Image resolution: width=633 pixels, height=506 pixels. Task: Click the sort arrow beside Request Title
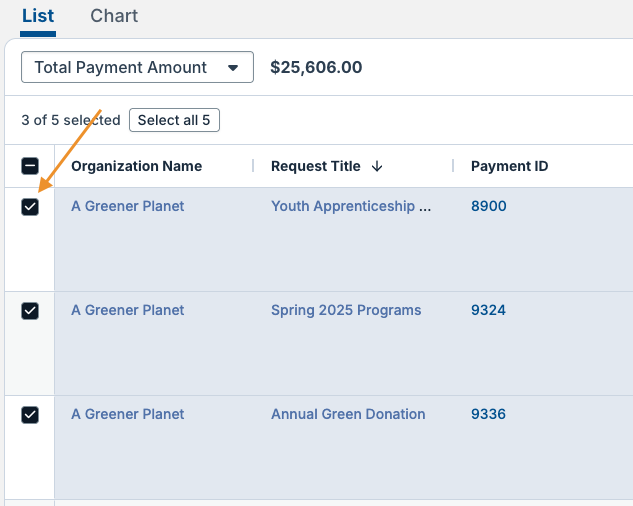377,167
